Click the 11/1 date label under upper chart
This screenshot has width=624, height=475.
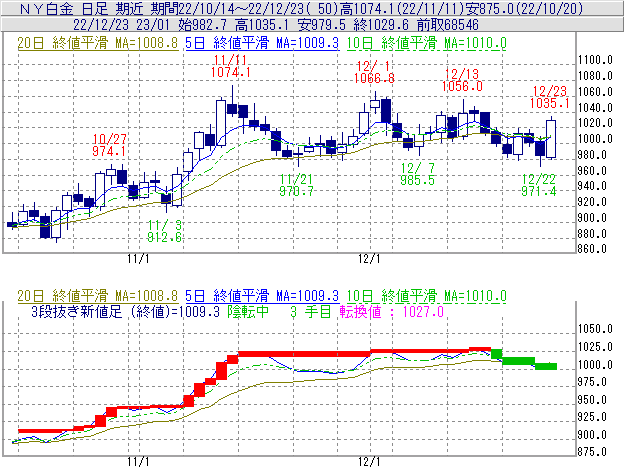point(138,259)
